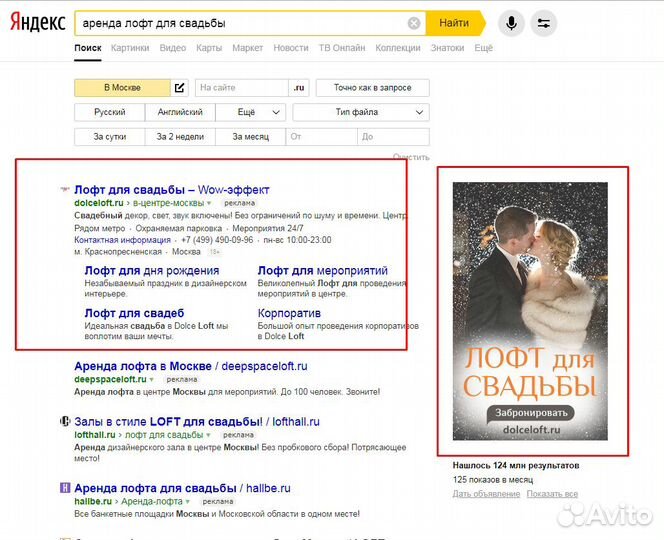Screen dimensions: 664x540
Task: Click the На сайте input field
Action: click(x=241, y=88)
